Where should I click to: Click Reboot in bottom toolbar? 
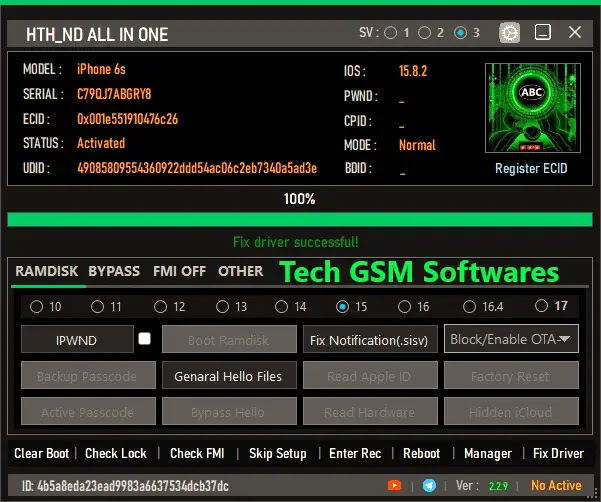422,453
